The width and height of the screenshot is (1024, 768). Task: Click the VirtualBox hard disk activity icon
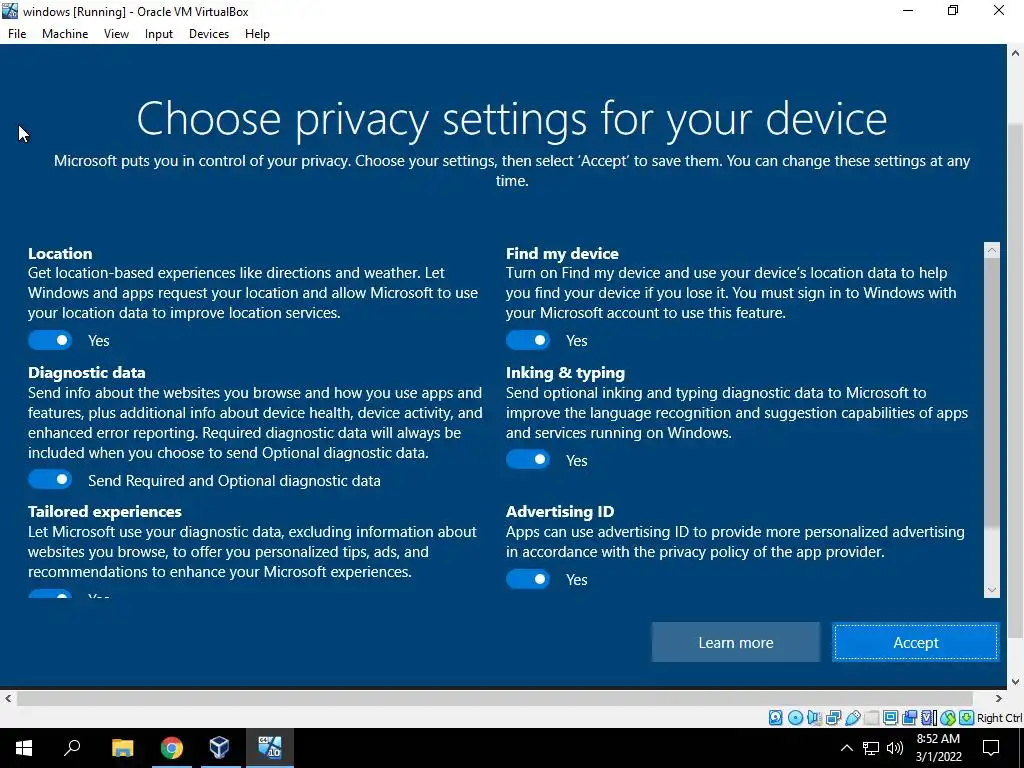tap(775, 718)
